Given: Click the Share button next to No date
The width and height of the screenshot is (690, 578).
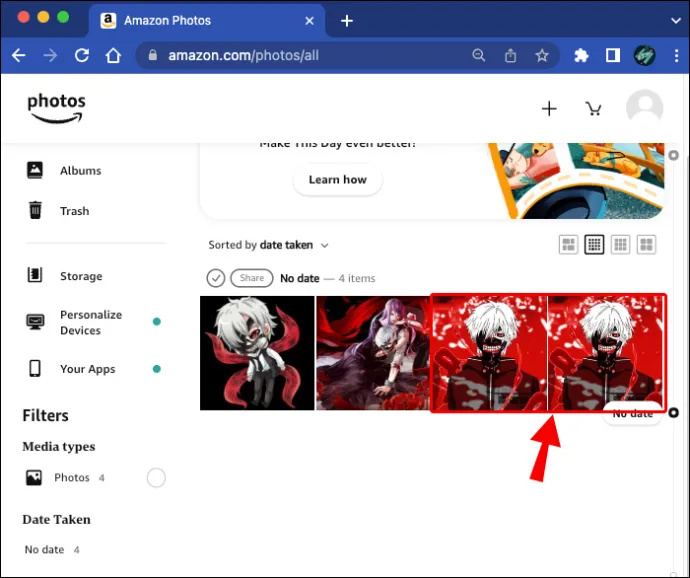Looking at the screenshot, I should pyautogui.click(x=252, y=278).
